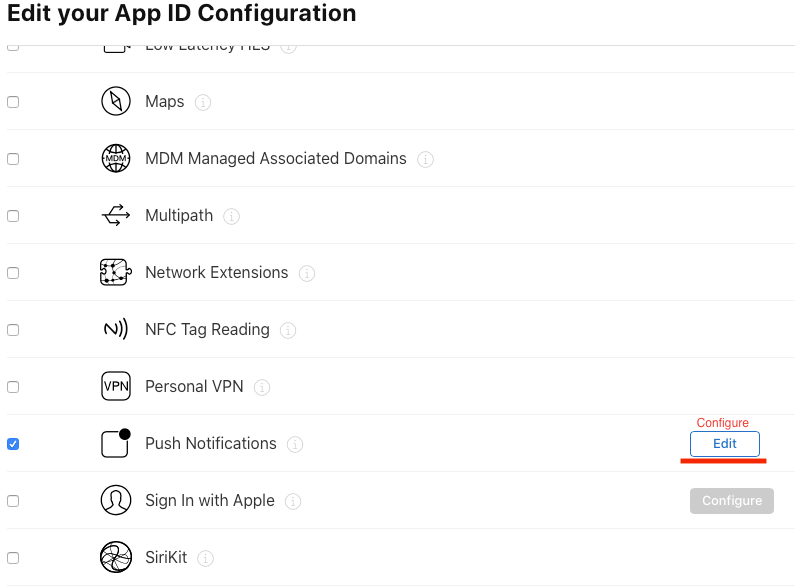Open info tooltip for Personal VPN
795x587 pixels.
point(262,388)
